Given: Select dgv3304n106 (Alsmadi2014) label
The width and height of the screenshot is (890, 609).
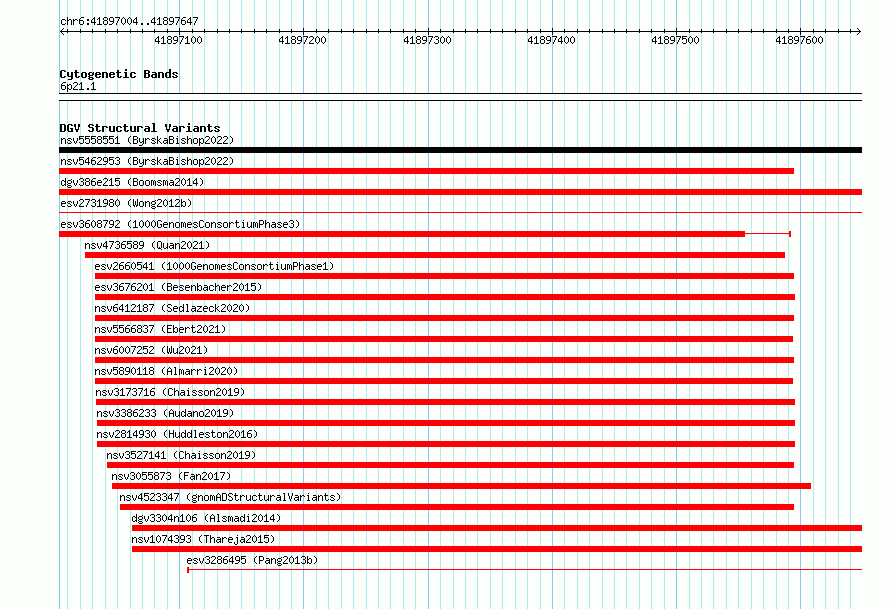Looking at the screenshot, I should [x=206, y=518].
